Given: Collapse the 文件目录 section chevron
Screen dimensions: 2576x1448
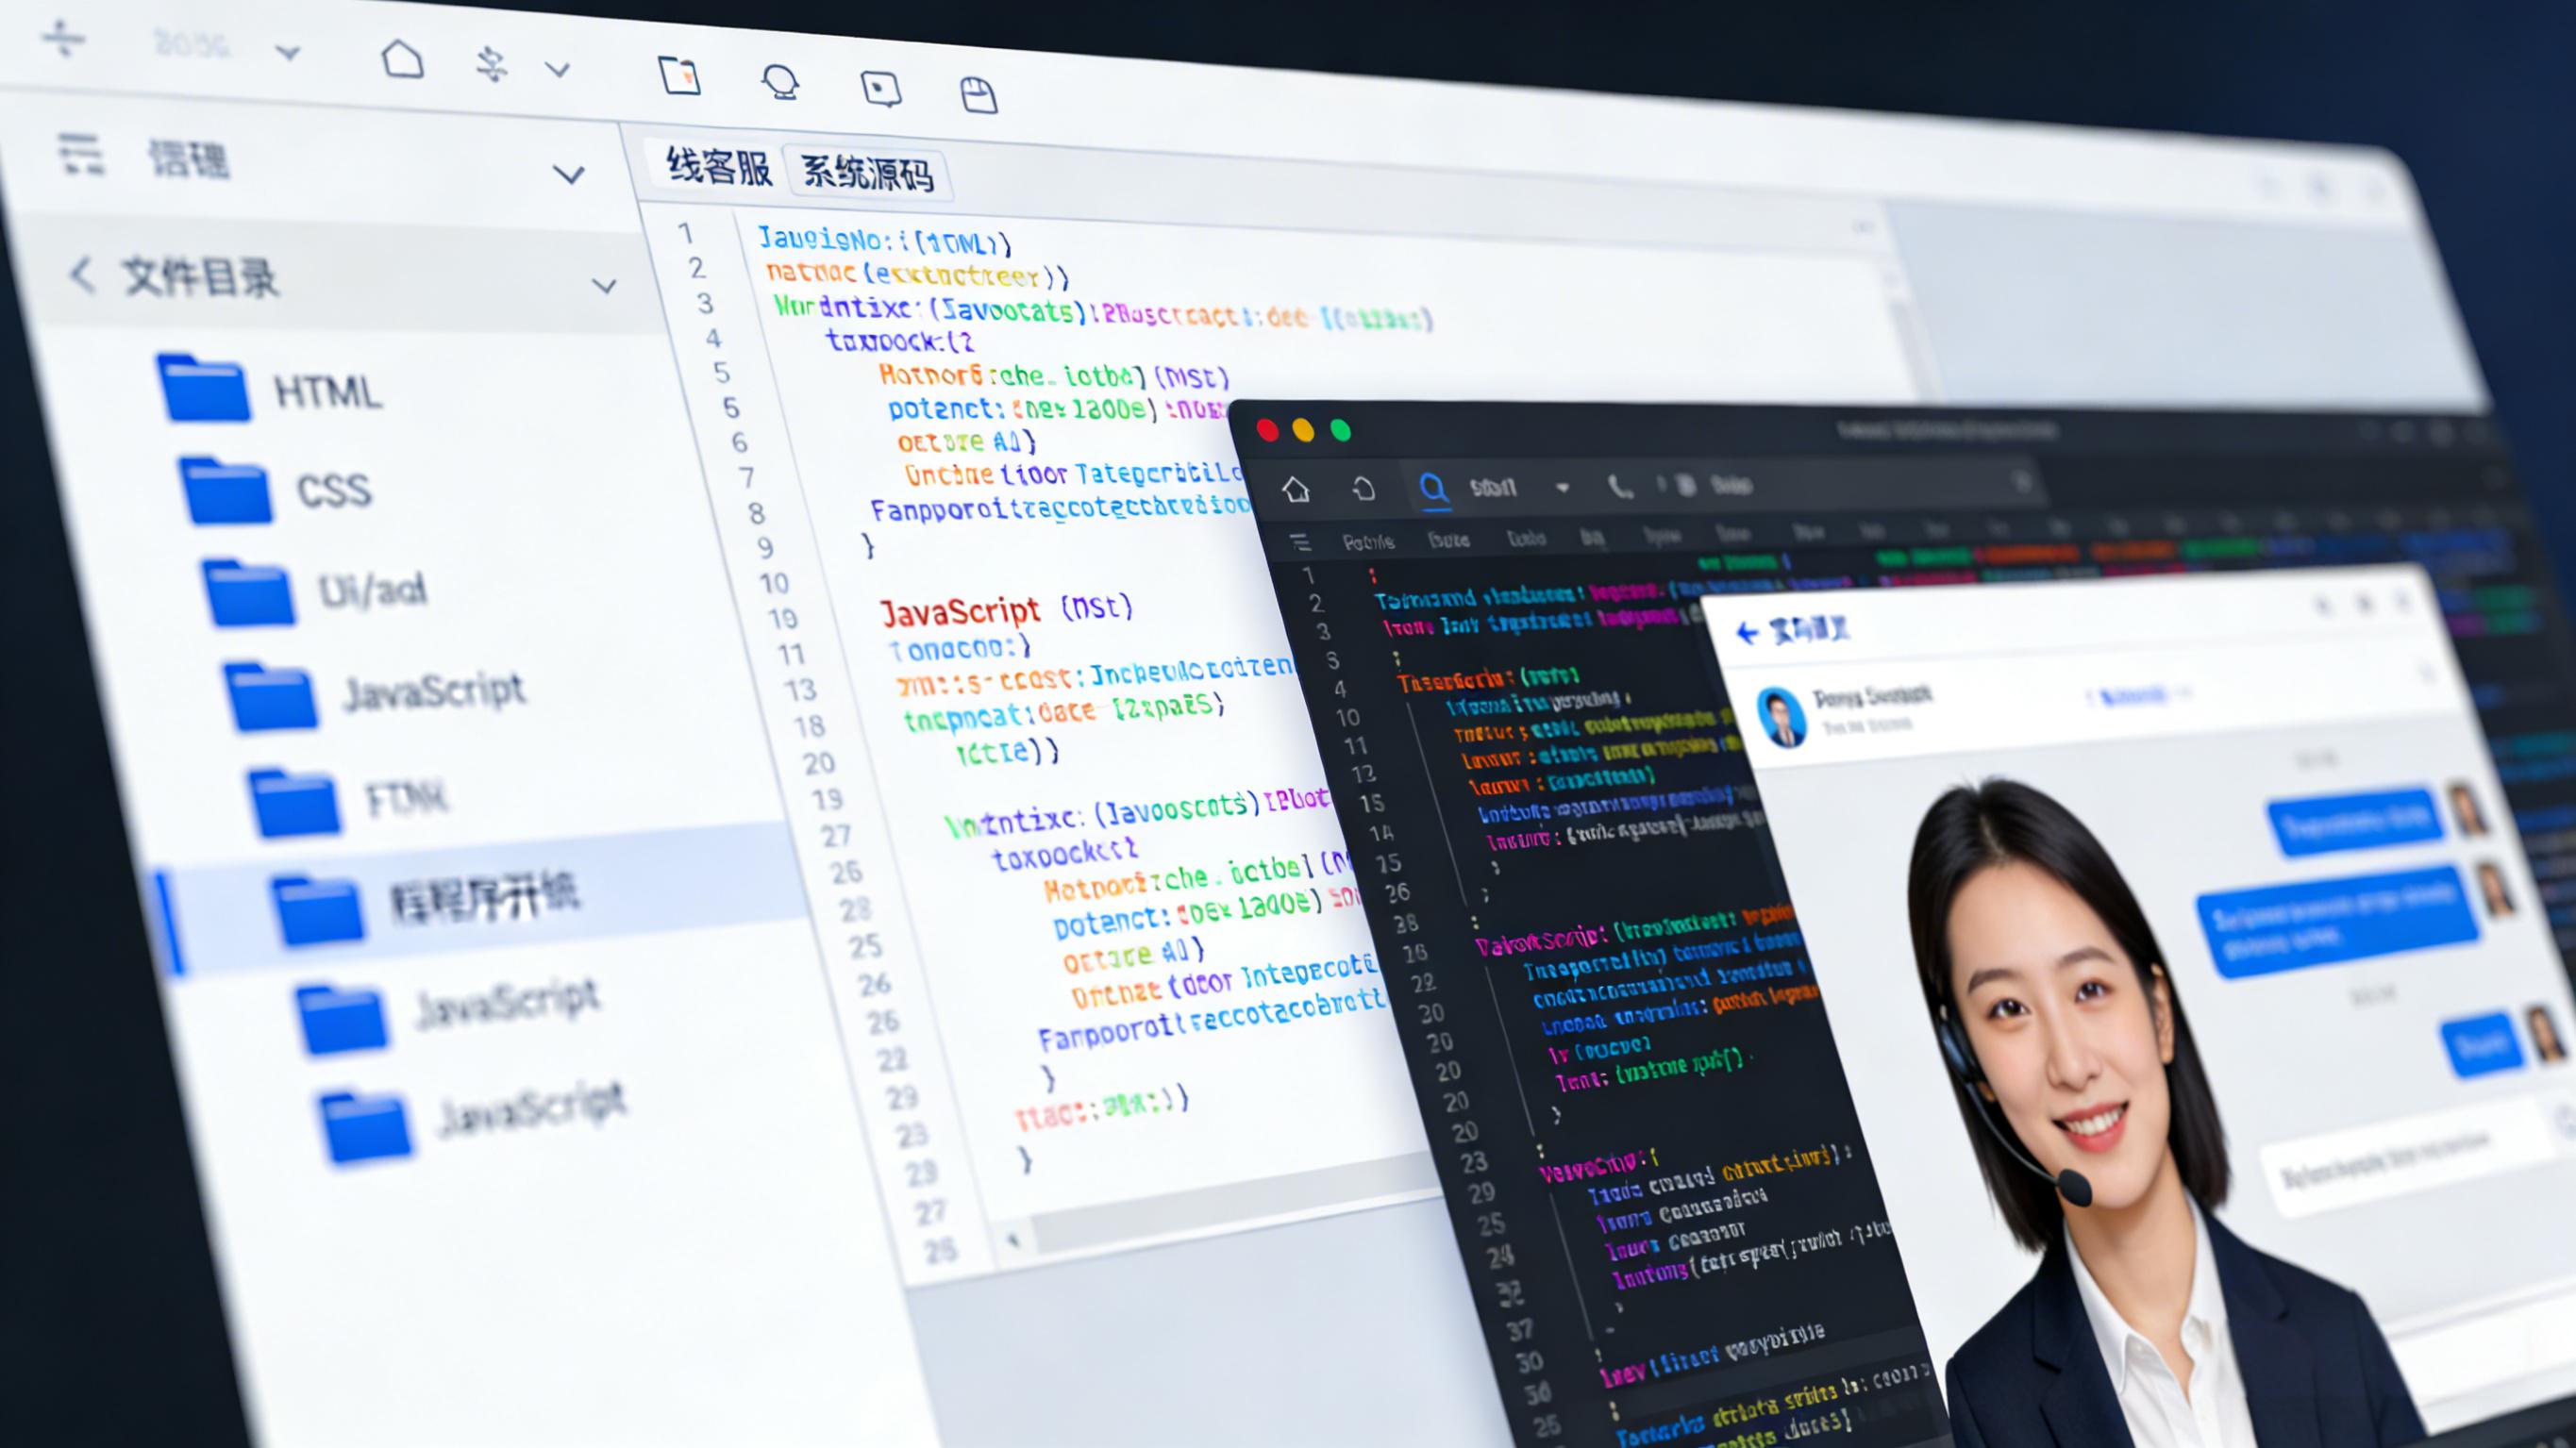Looking at the screenshot, I should coord(603,286).
